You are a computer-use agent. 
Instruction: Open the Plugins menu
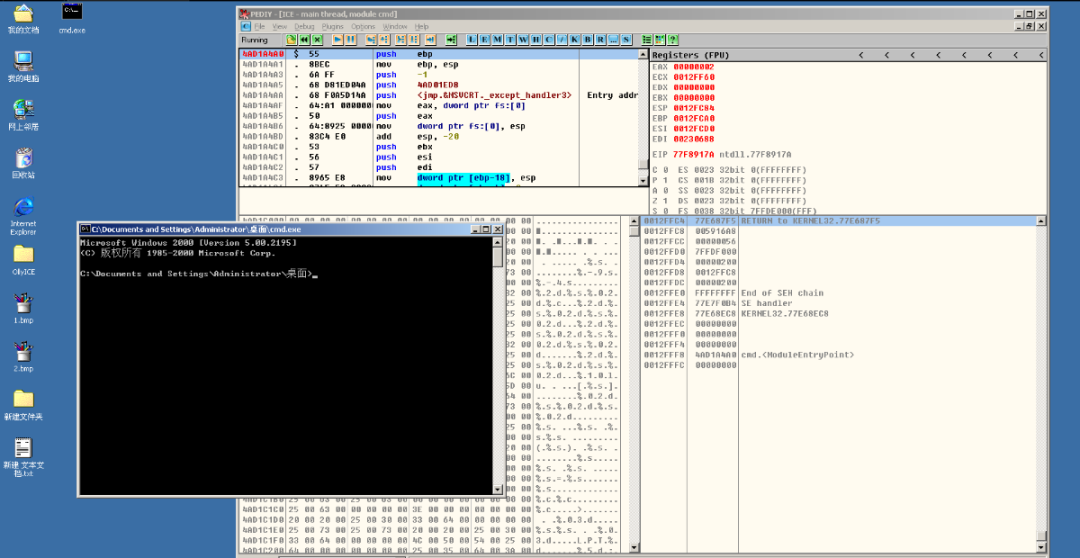(333, 26)
